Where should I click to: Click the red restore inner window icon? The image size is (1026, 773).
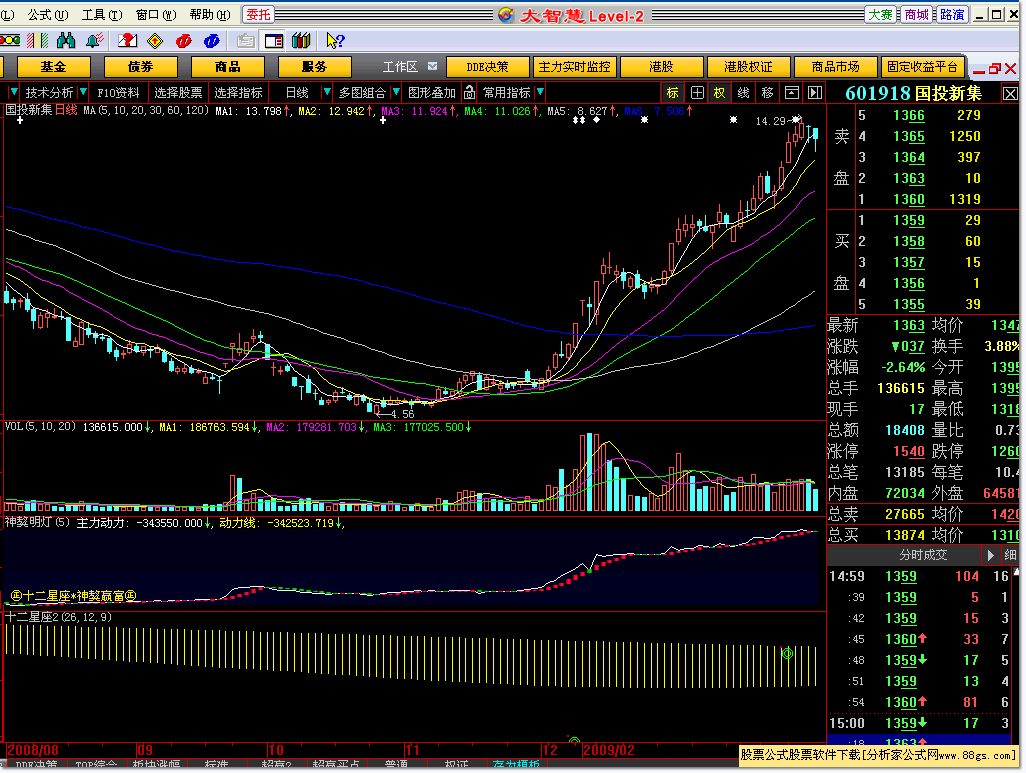click(x=995, y=68)
